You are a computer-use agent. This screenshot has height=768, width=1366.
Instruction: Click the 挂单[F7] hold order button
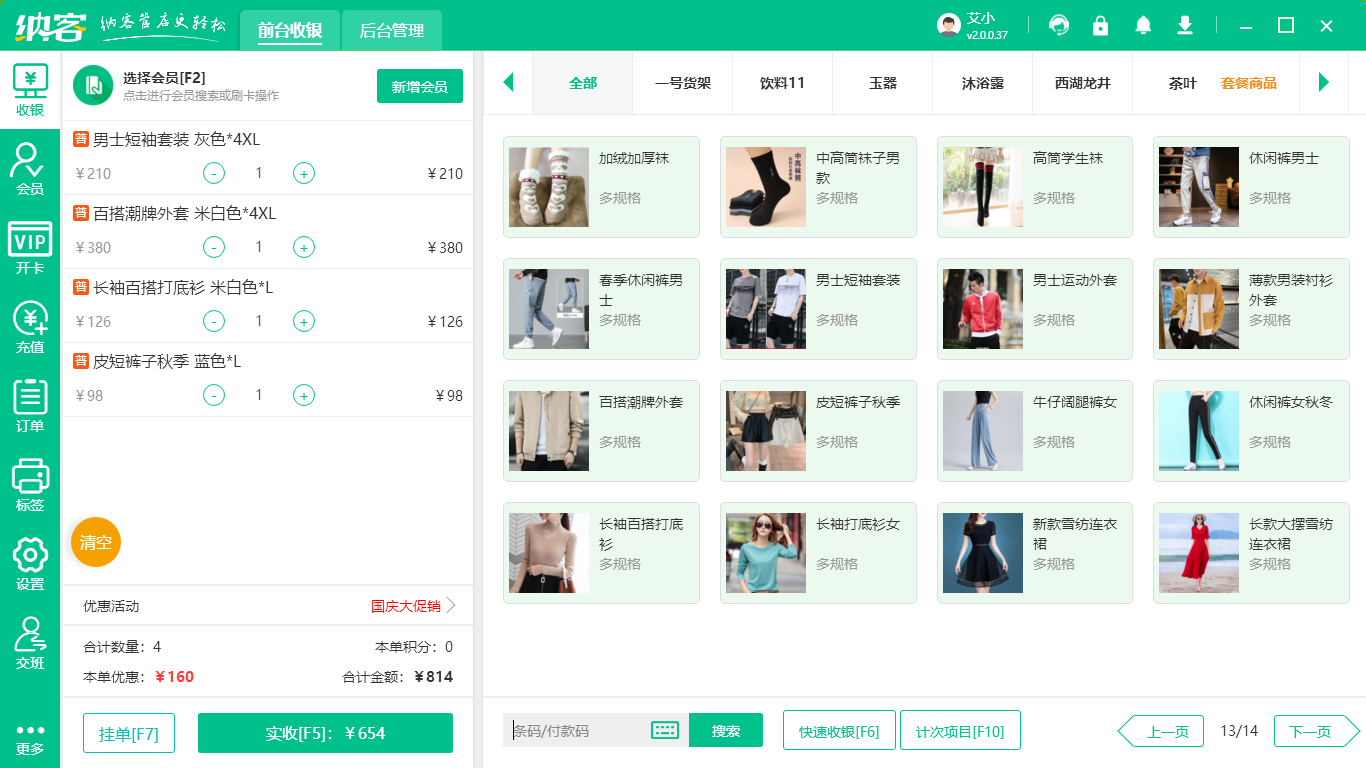tap(129, 733)
